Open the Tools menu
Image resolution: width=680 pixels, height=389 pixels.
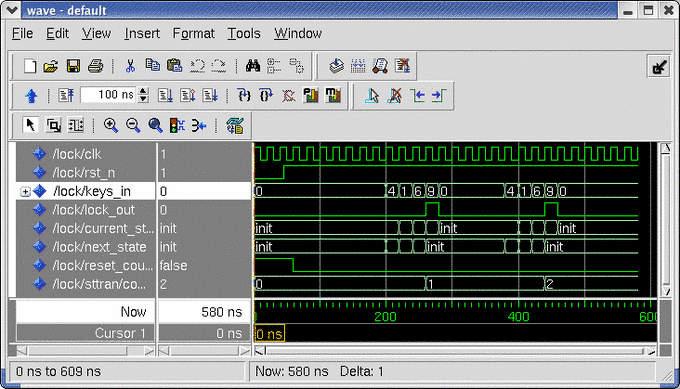244,33
